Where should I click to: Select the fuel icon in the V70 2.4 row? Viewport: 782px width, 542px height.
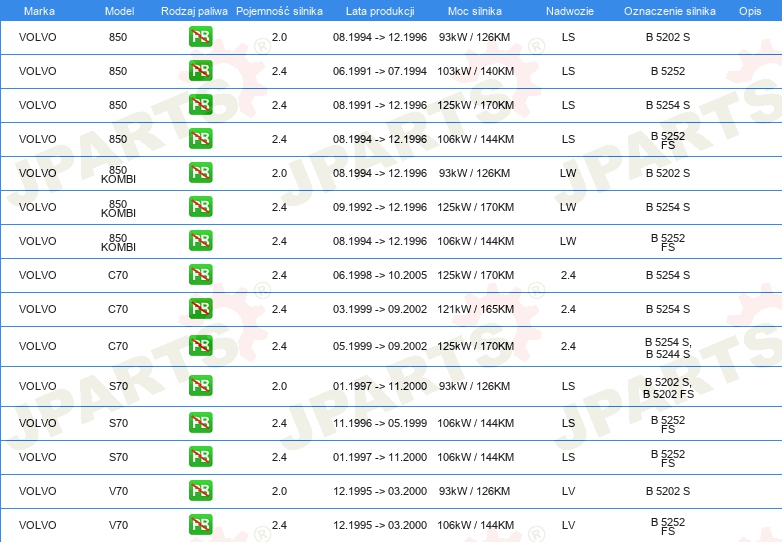[200, 524]
